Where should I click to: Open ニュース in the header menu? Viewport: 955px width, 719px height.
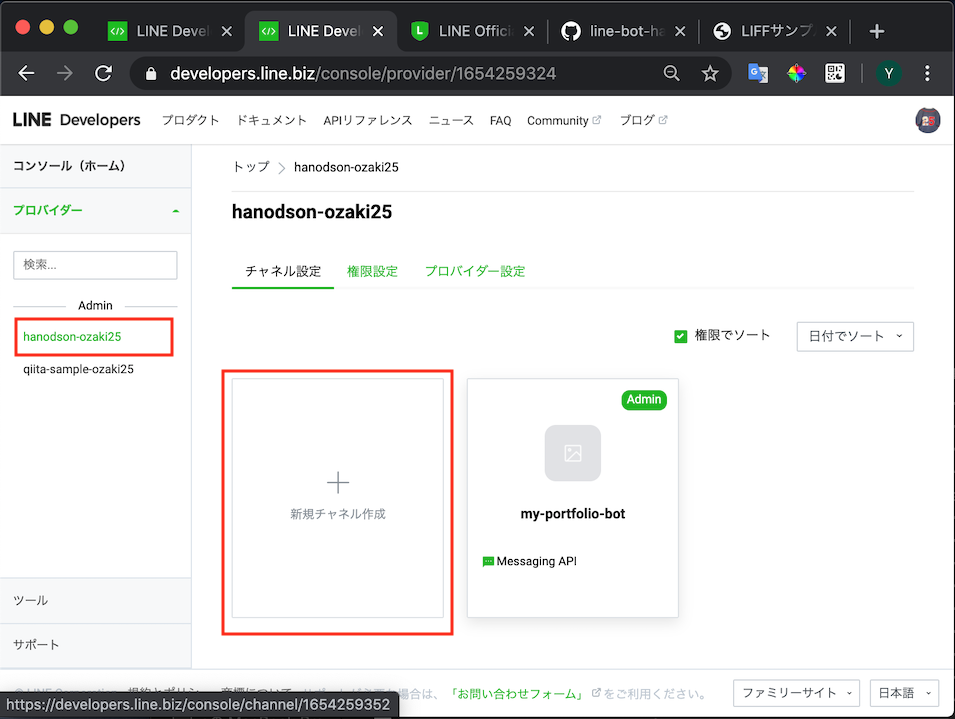point(451,120)
